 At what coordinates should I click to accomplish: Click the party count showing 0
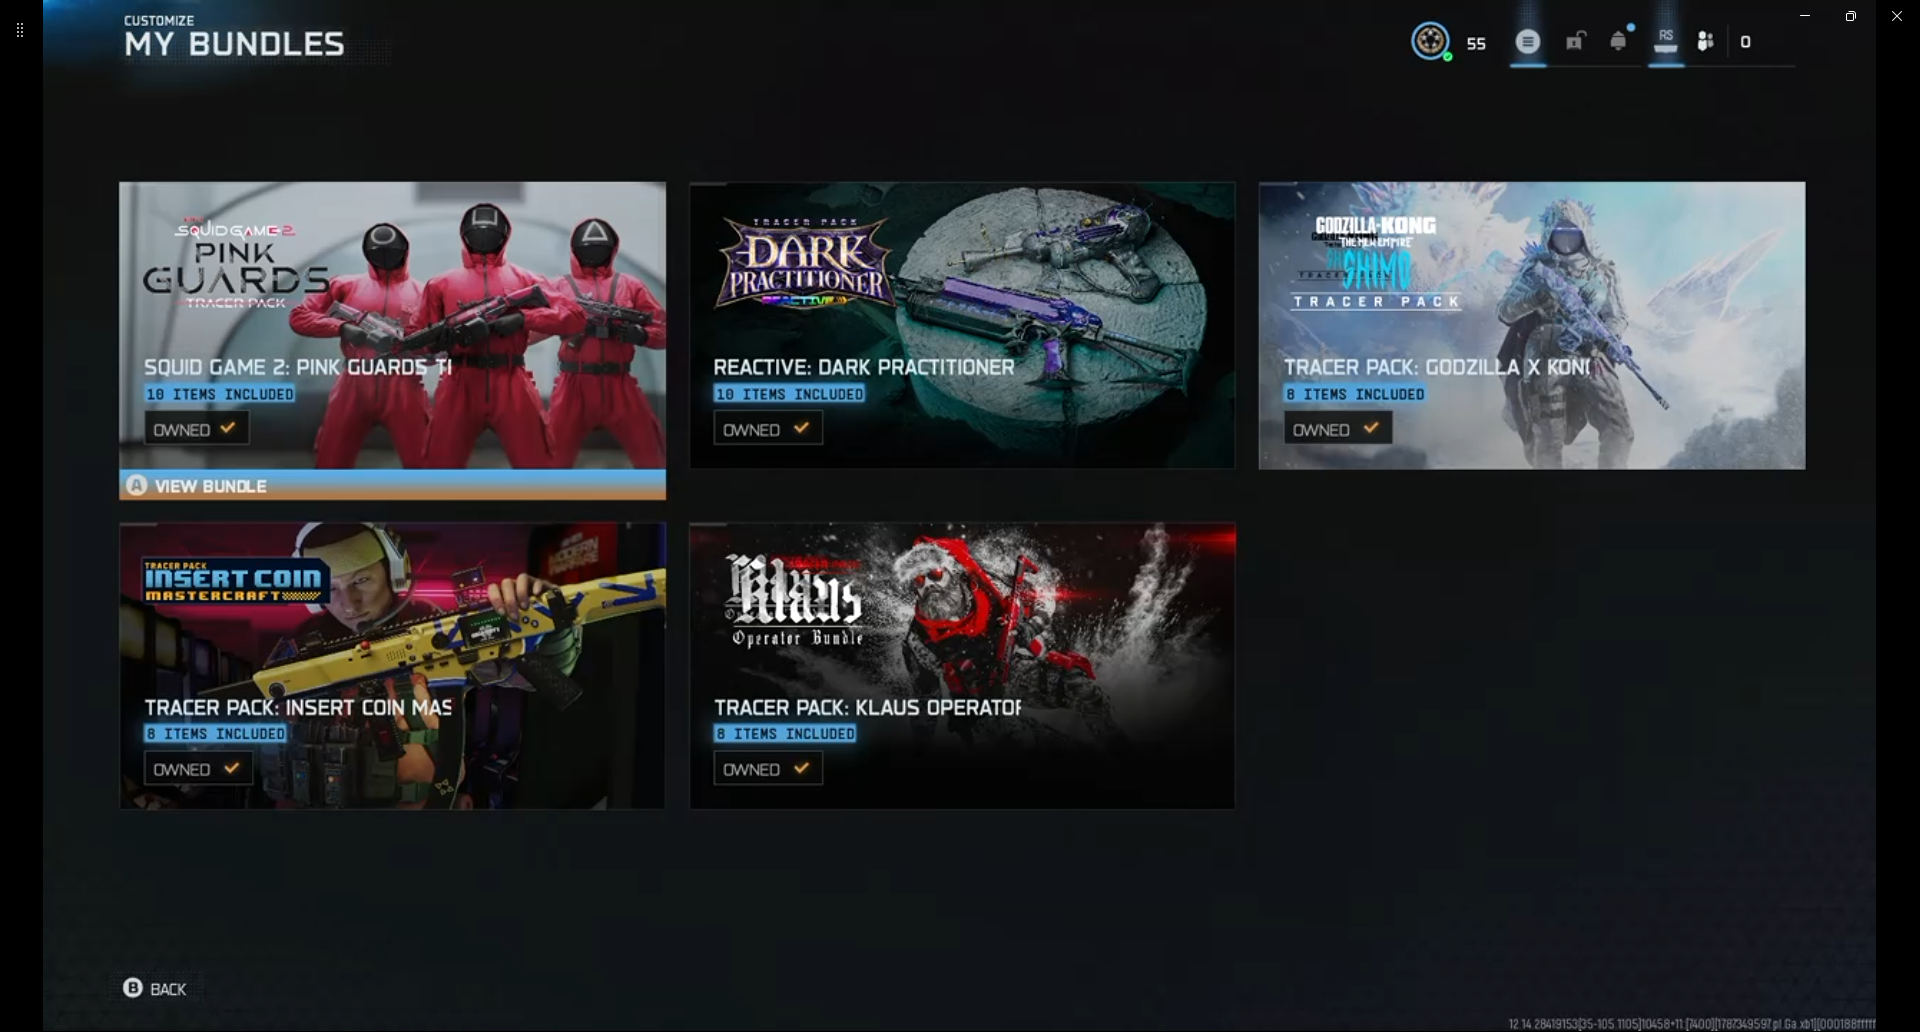click(x=1746, y=42)
